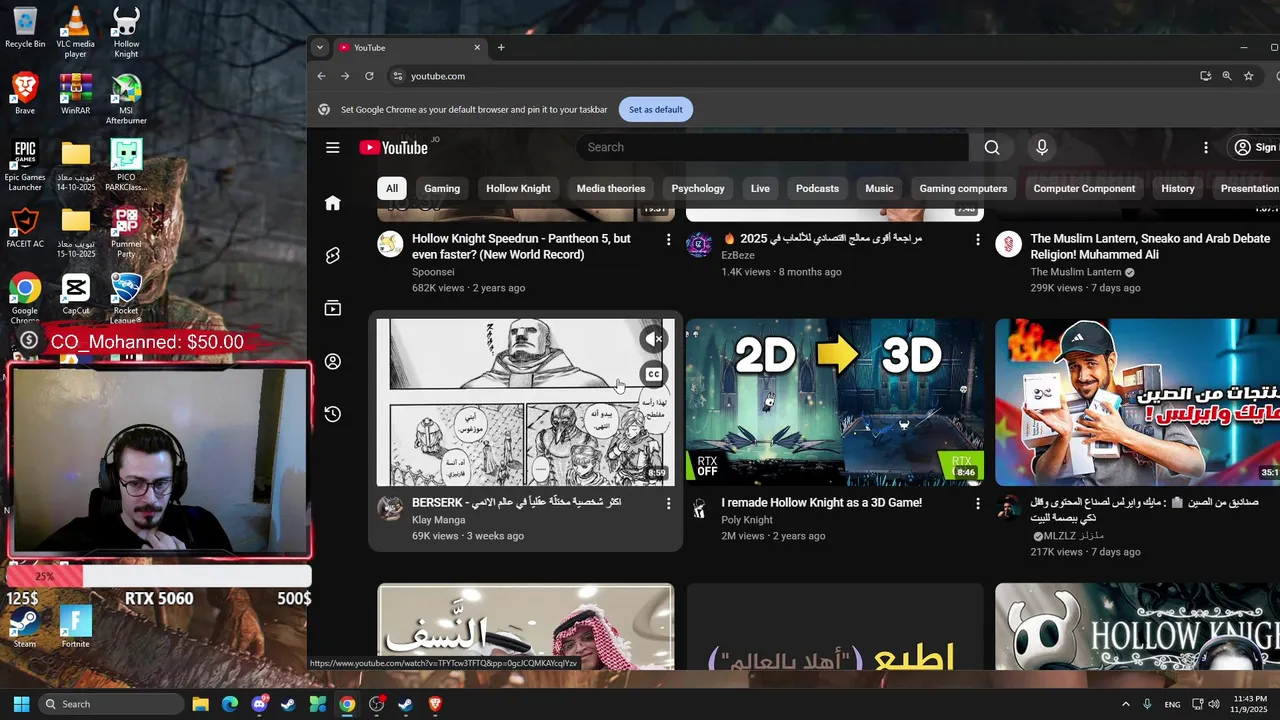Screen dimensions: 1280x720
Task: Reload the page in Chrome
Action: [x=369, y=76]
